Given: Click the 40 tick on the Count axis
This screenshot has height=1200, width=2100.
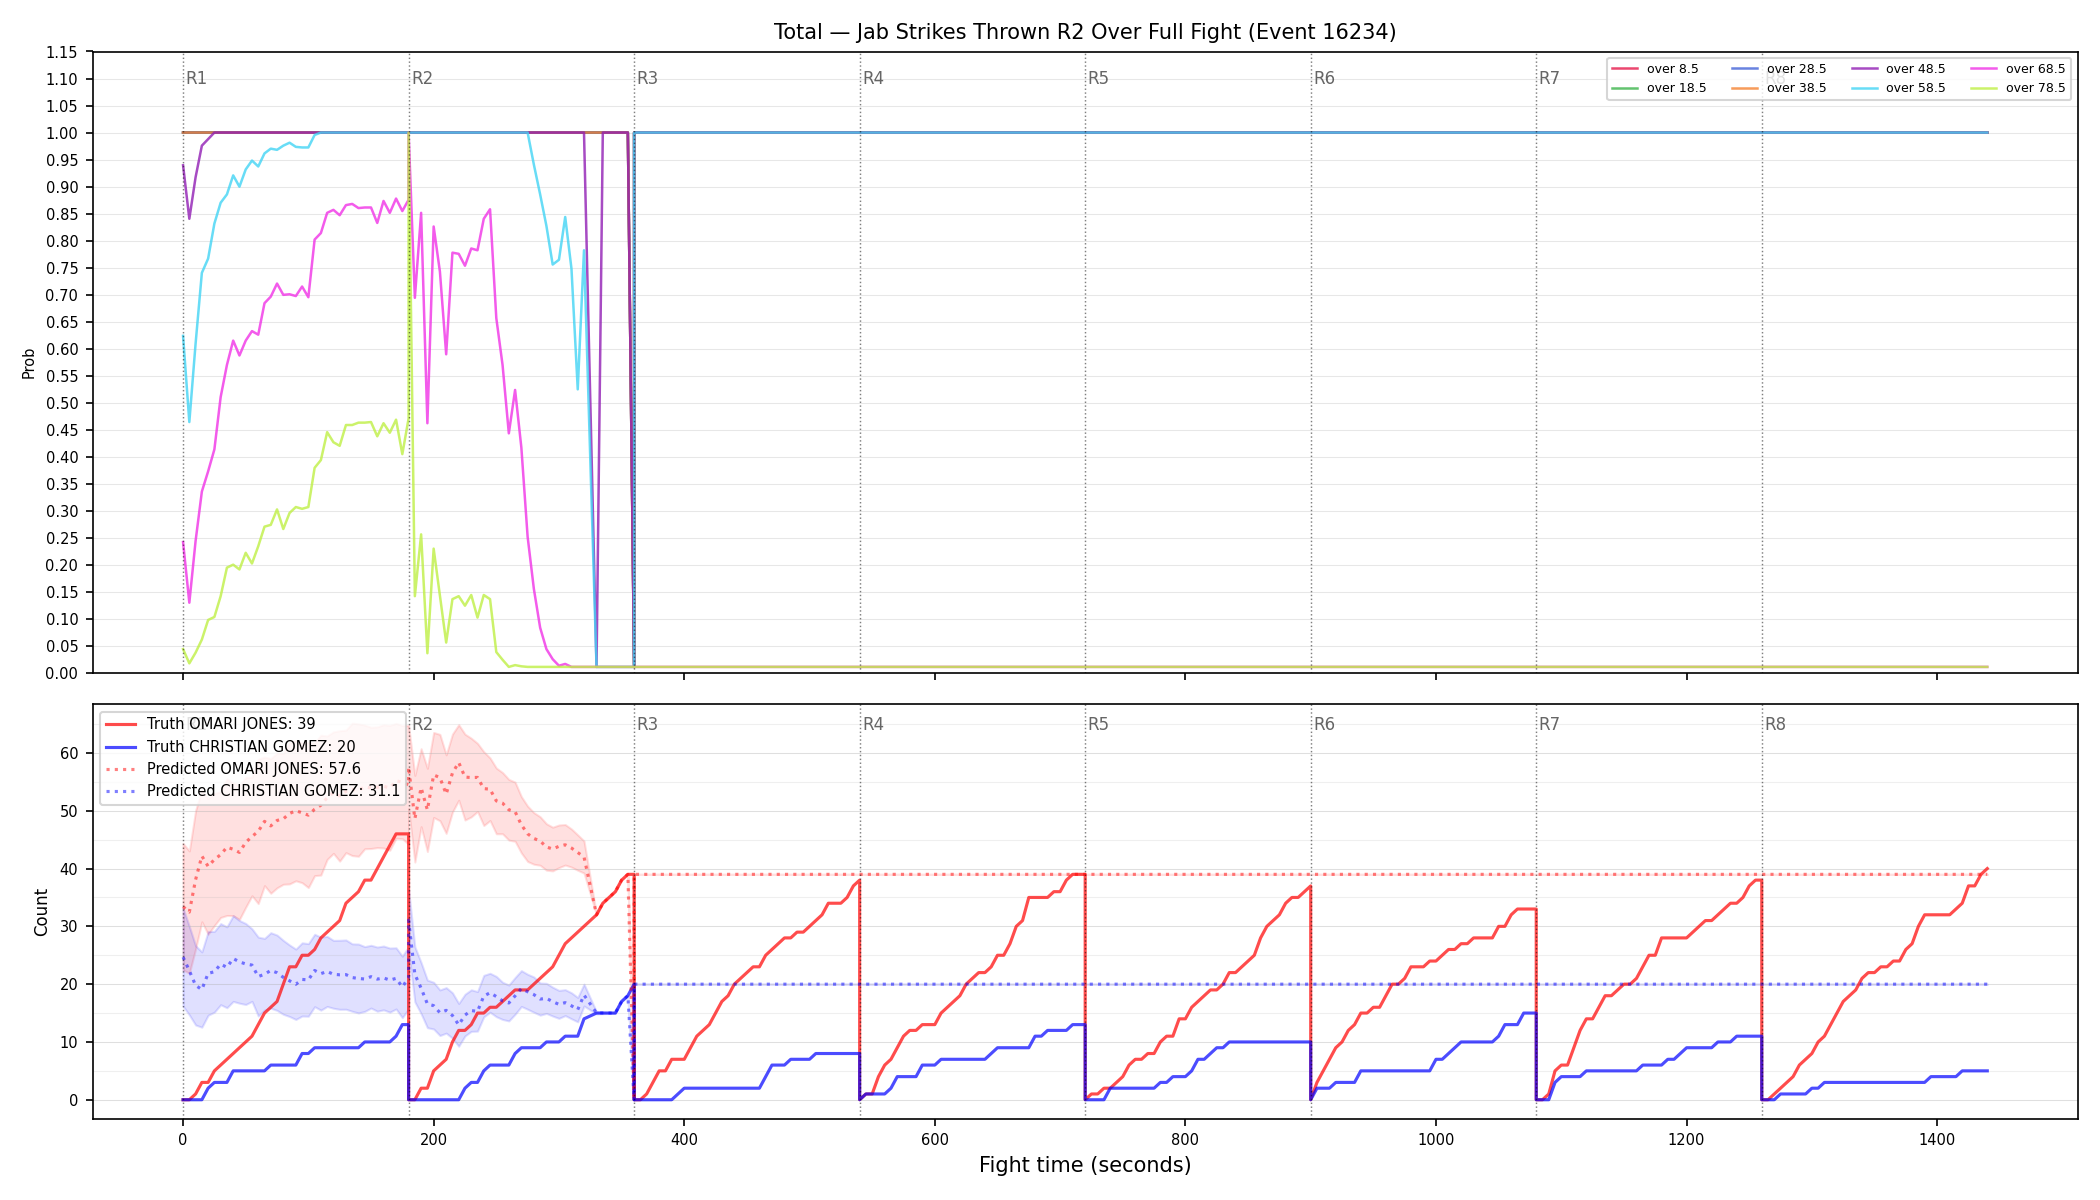Looking at the screenshot, I should (69, 869).
